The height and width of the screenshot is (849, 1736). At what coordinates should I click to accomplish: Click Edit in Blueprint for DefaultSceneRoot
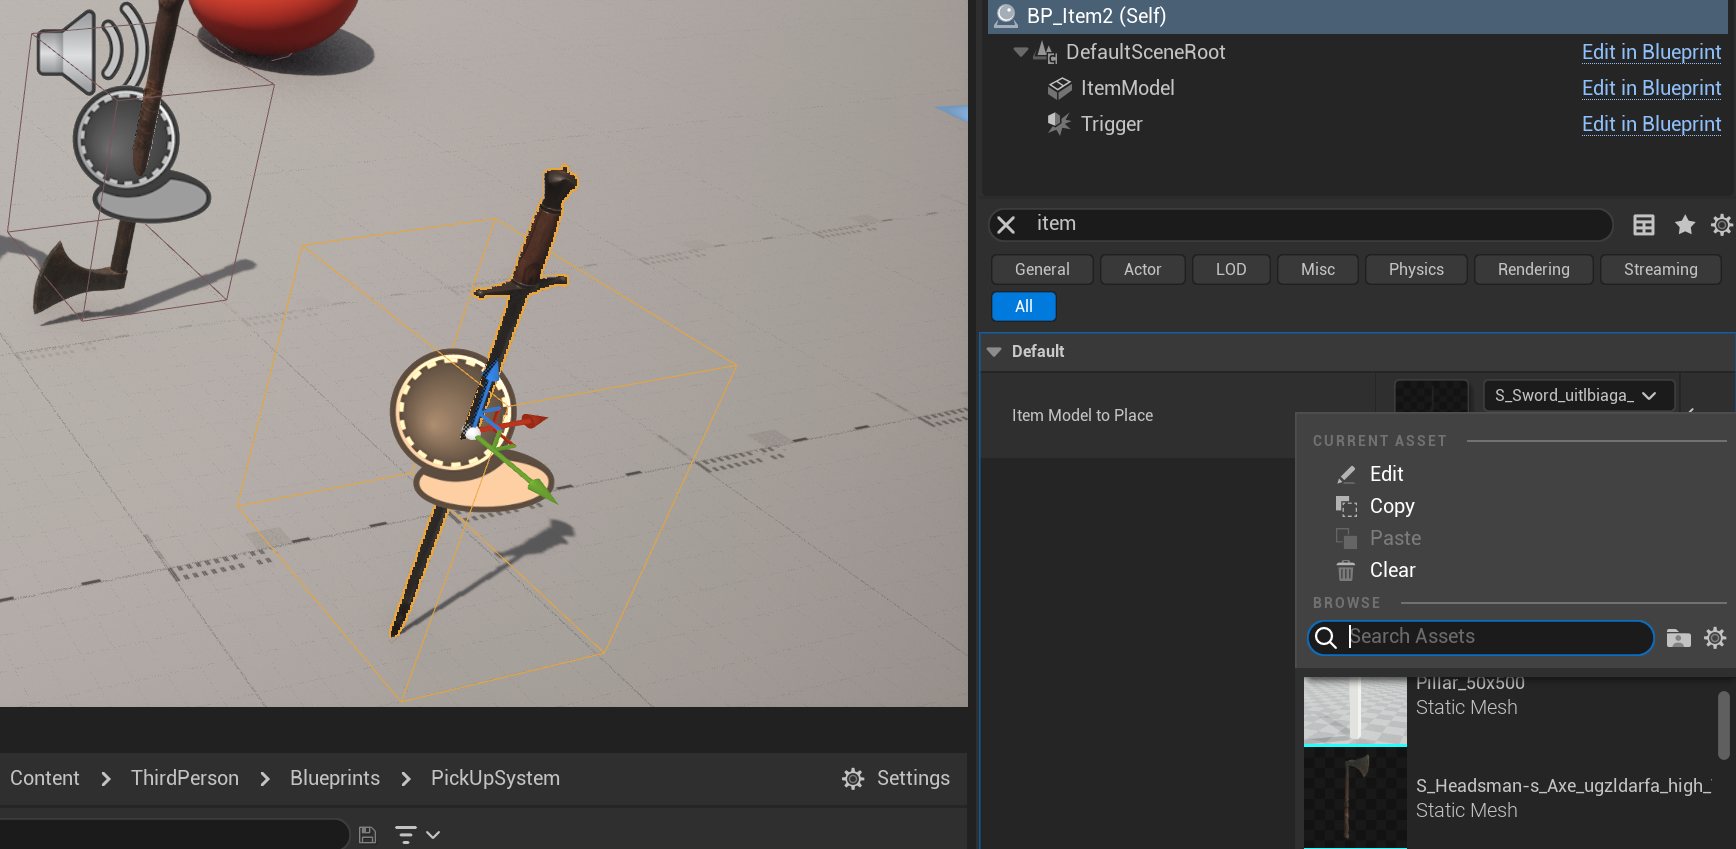1651,52
